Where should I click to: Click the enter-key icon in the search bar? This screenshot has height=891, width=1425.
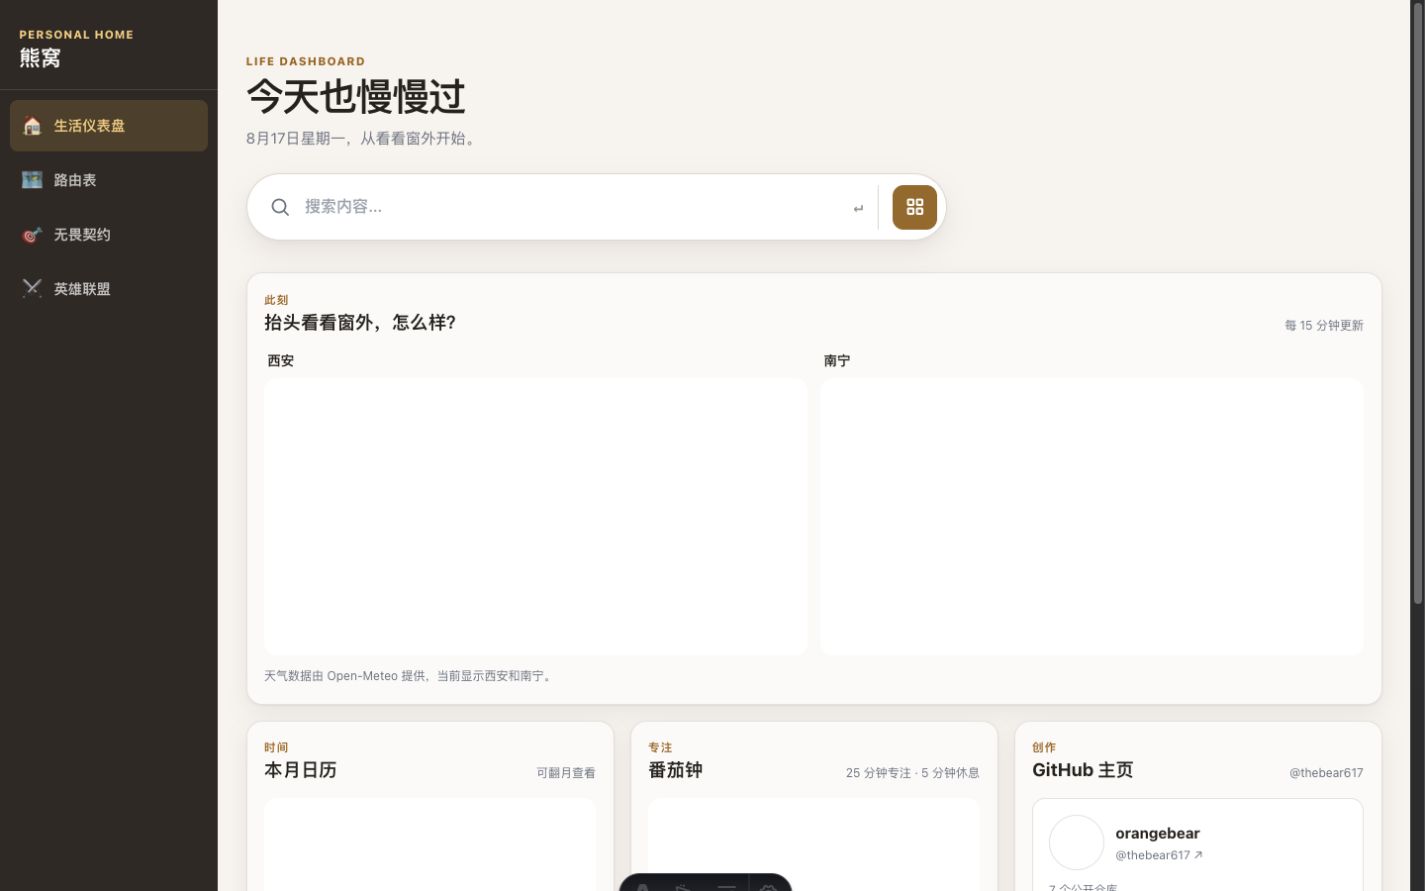pos(858,208)
